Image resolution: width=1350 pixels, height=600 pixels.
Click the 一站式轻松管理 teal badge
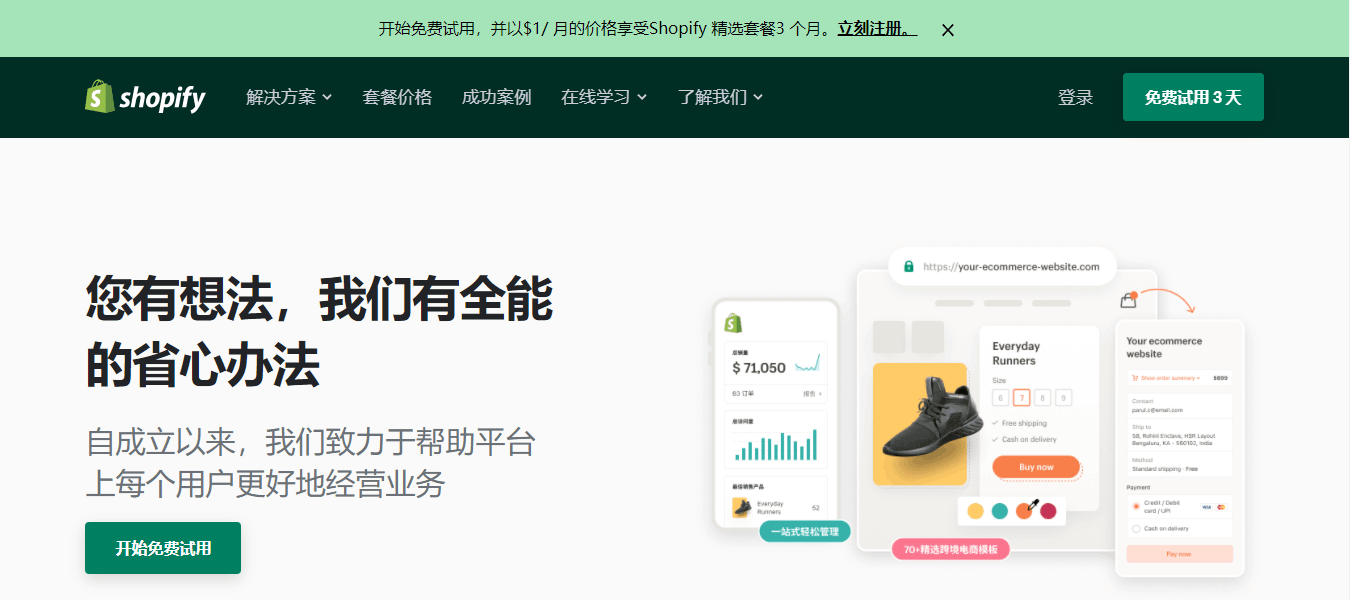coord(805,531)
